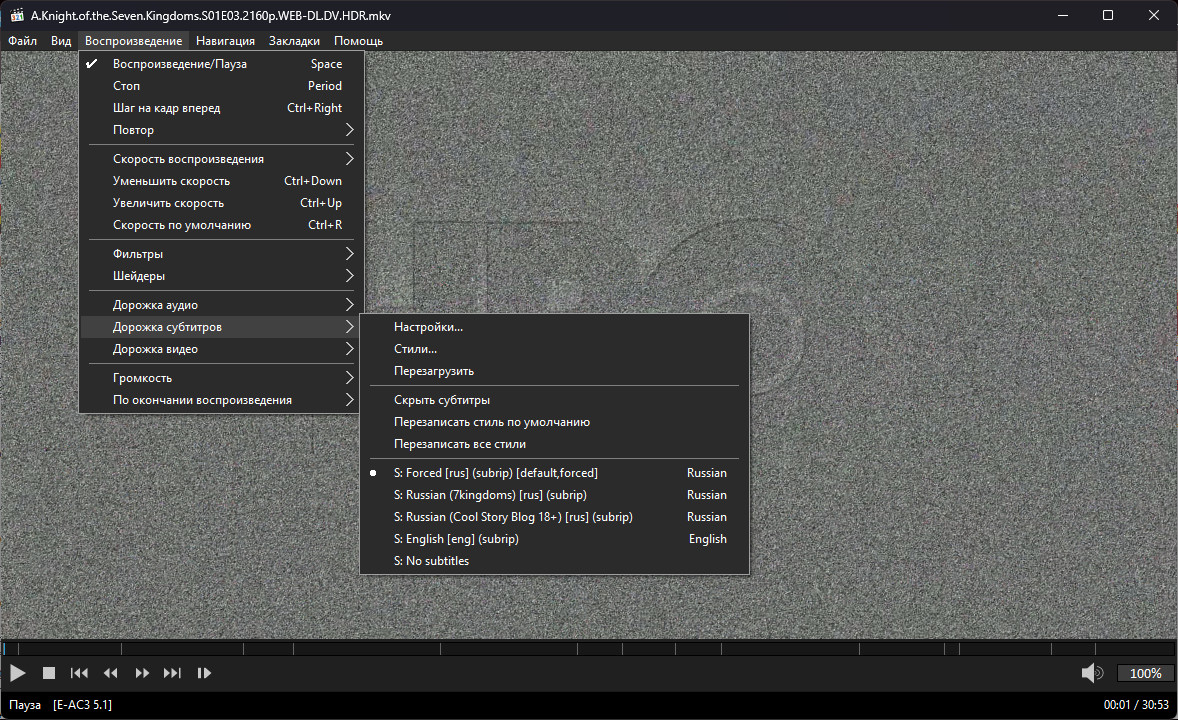Click the rewind (decrease speed) icon
Image resolution: width=1178 pixels, height=720 pixels.
coord(111,673)
